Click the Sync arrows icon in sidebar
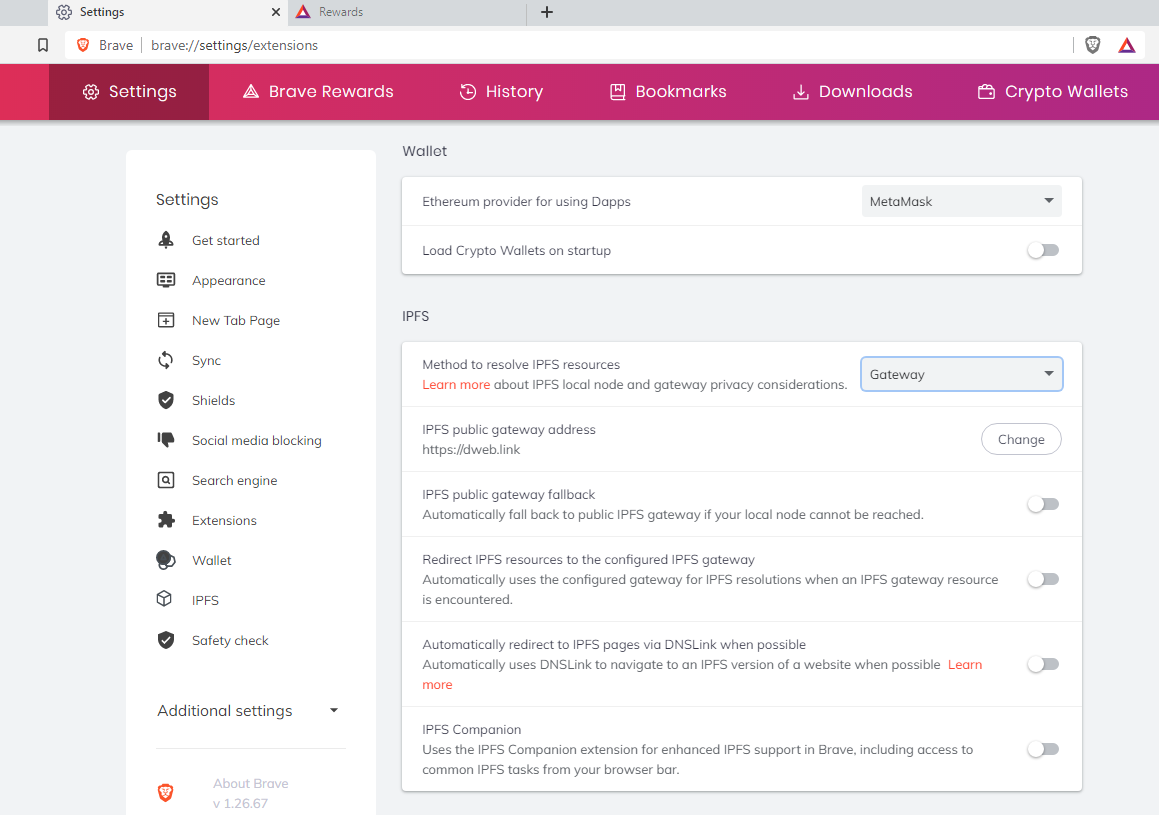1159x815 pixels. (166, 360)
